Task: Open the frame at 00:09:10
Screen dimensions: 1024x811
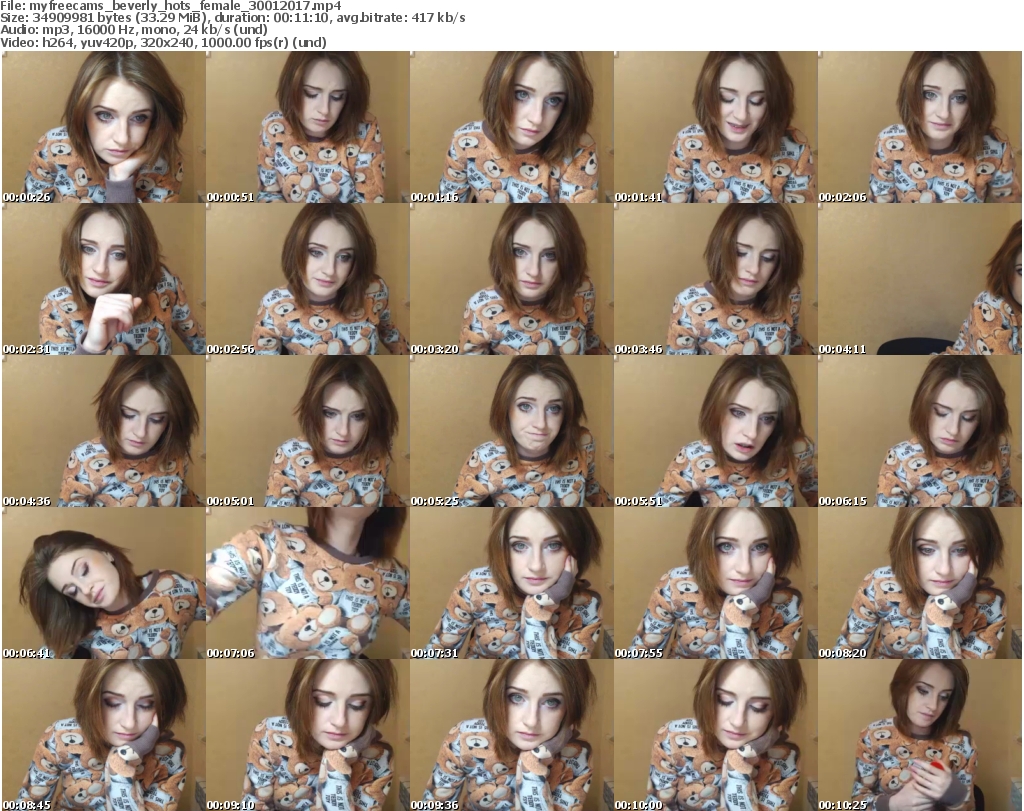Action: pos(308,735)
